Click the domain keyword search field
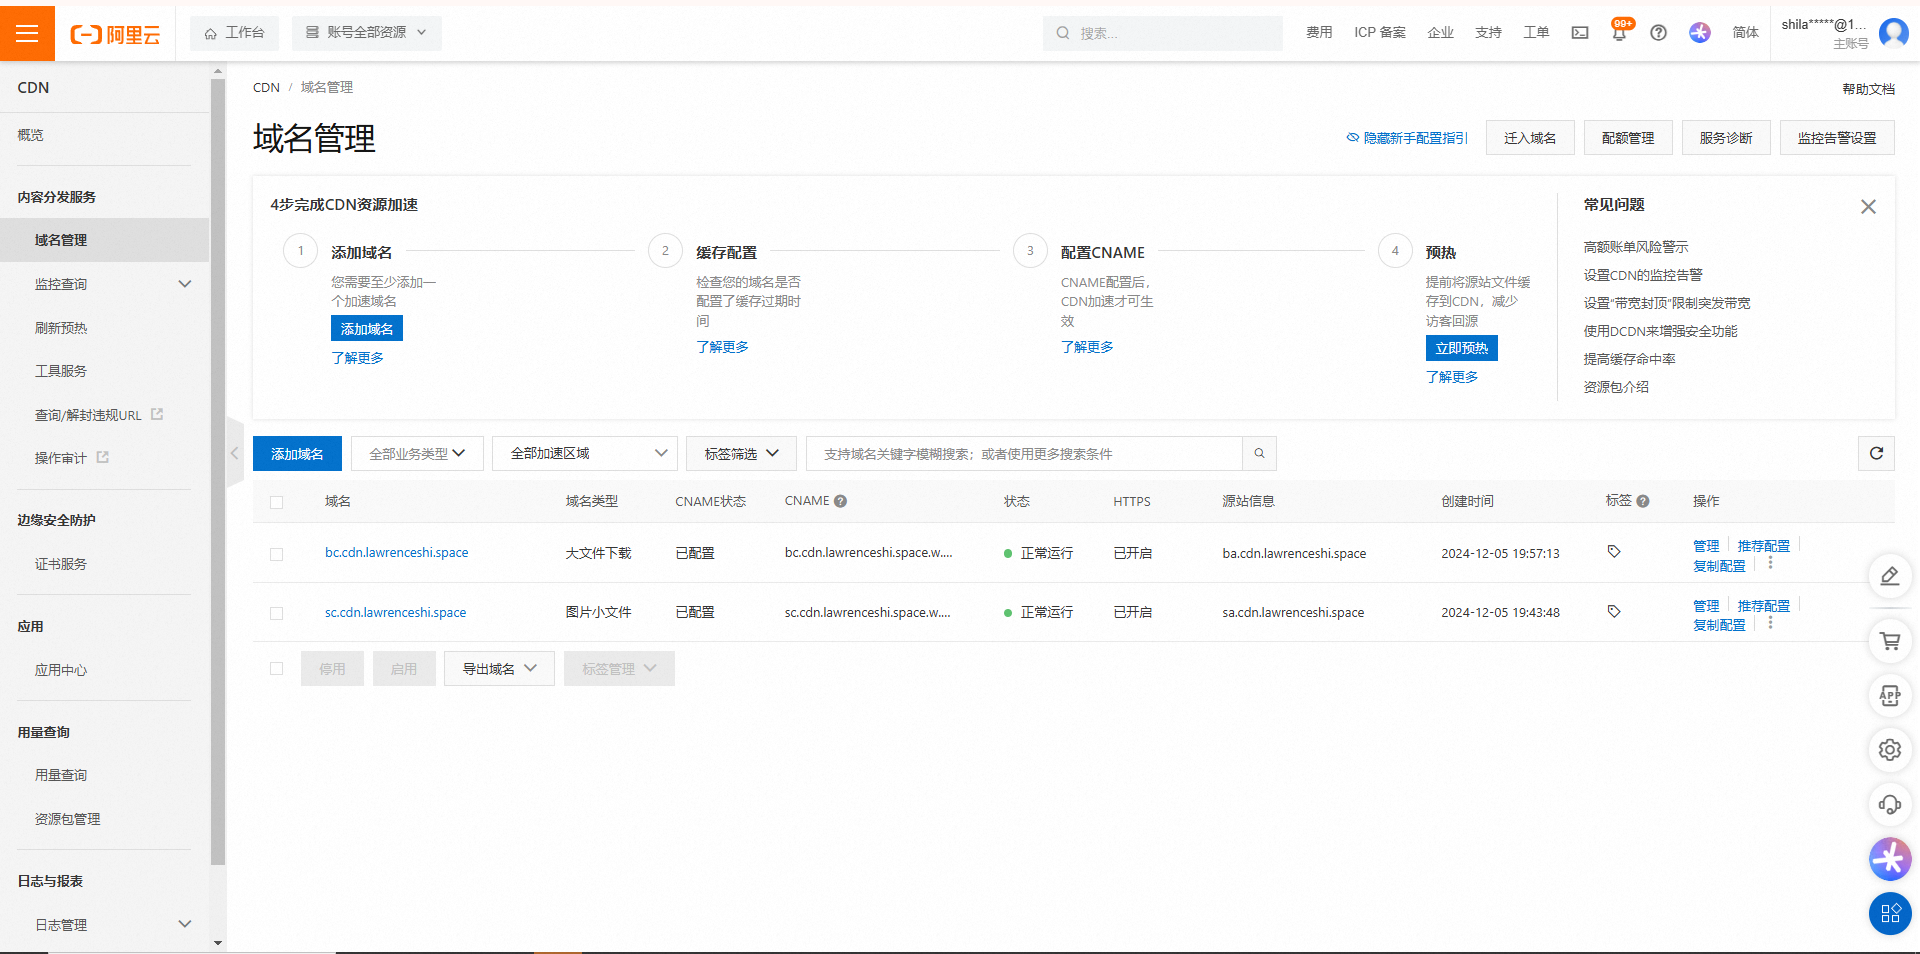The height and width of the screenshot is (954, 1920). (1024, 453)
